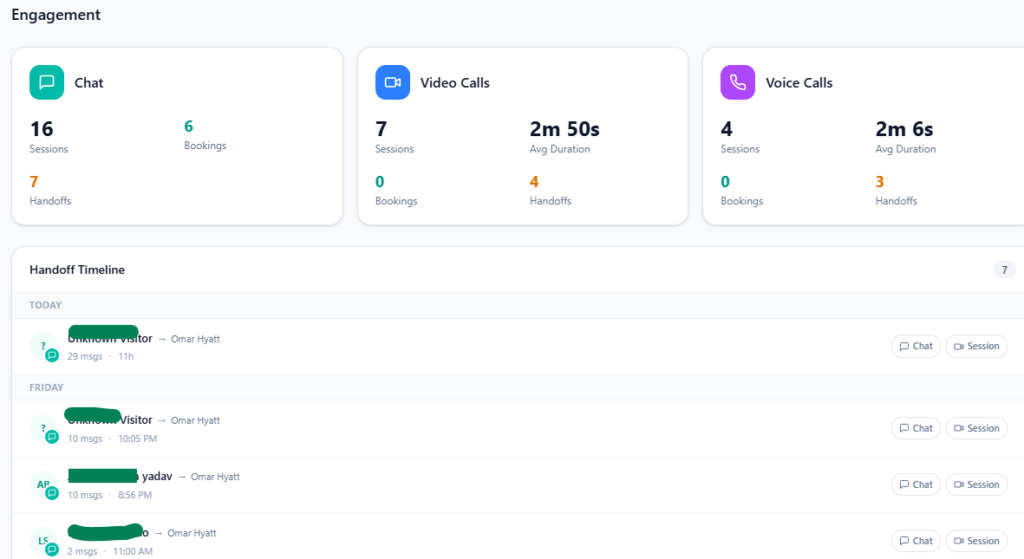Click avatar of the 10:05 PM visitor
The height and width of the screenshot is (559, 1024).
point(44,429)
